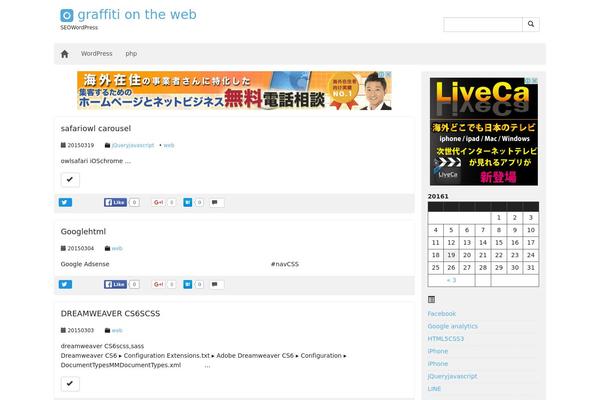
Task: Open Google analytics category in the sidebar
Action: click(452, 326)
